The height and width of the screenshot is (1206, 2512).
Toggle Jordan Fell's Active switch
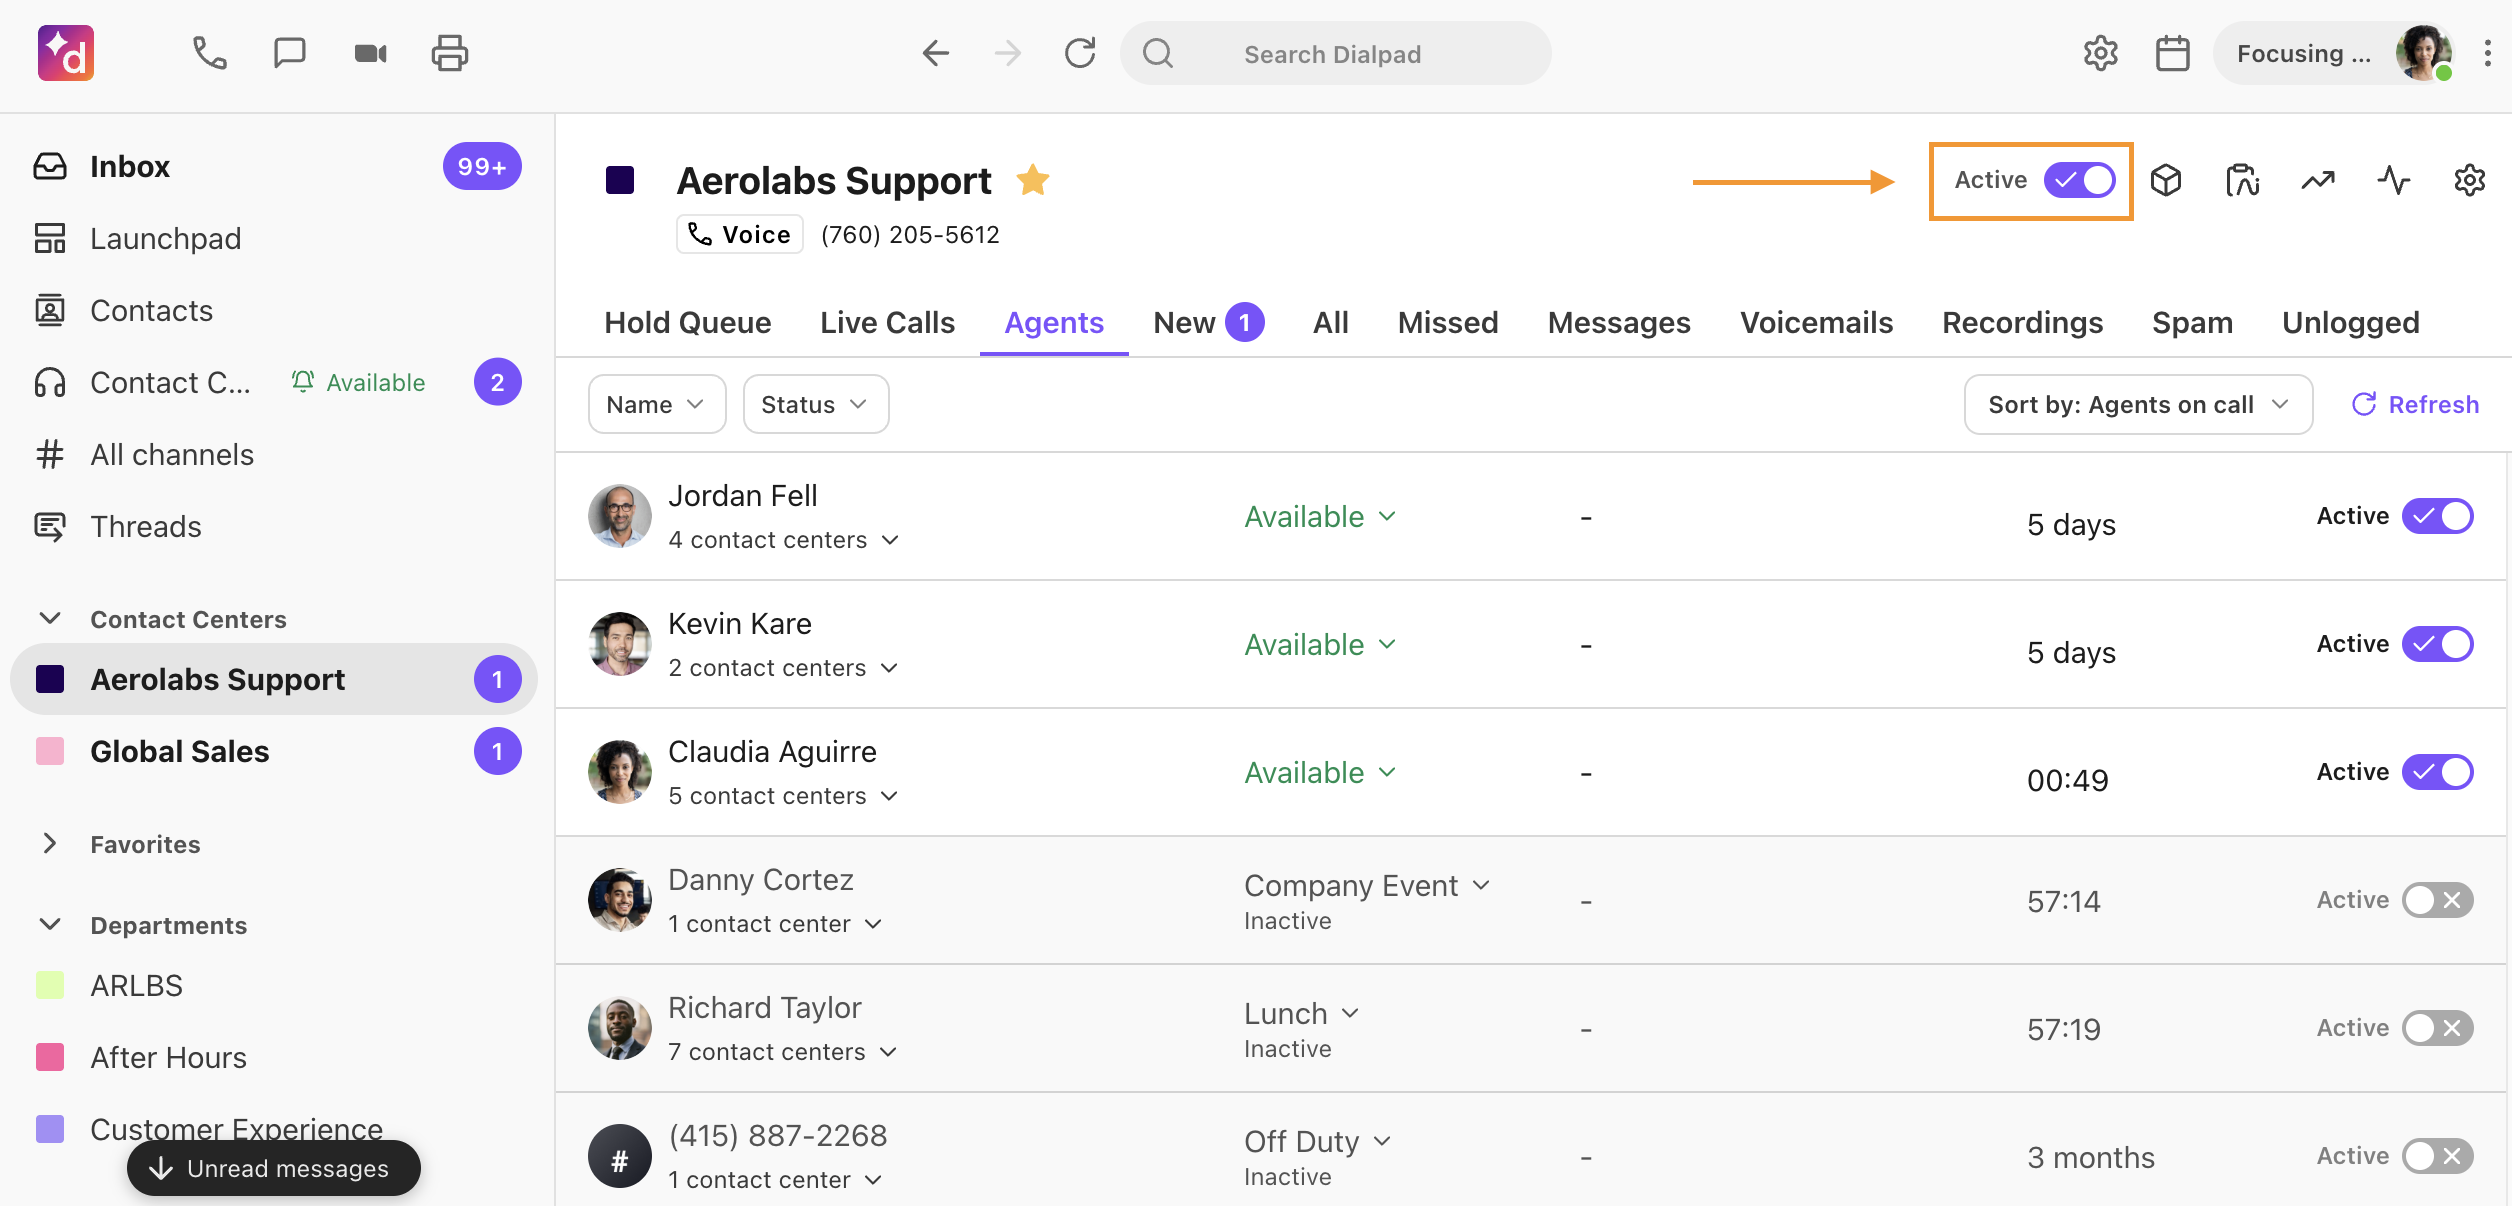pos(2438,516)
